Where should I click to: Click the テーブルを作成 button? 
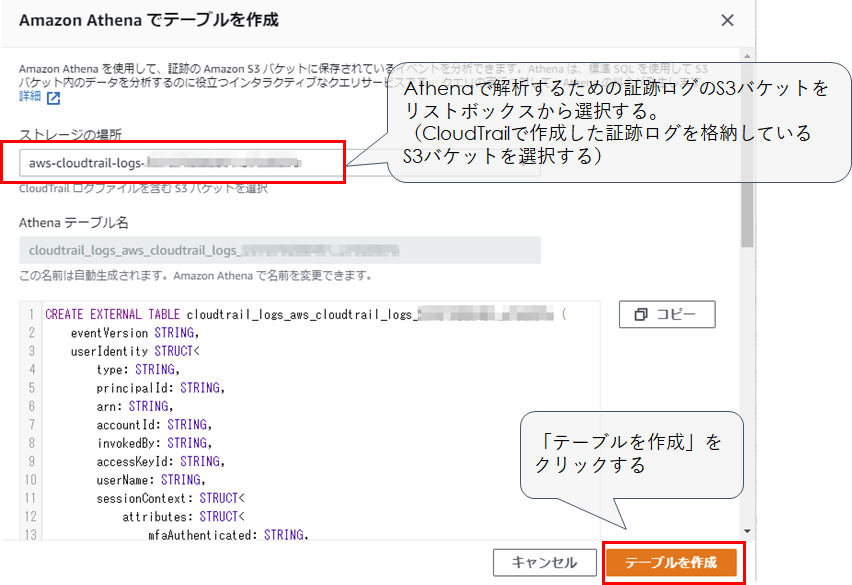pyautogui.click(x=671, y=562)
